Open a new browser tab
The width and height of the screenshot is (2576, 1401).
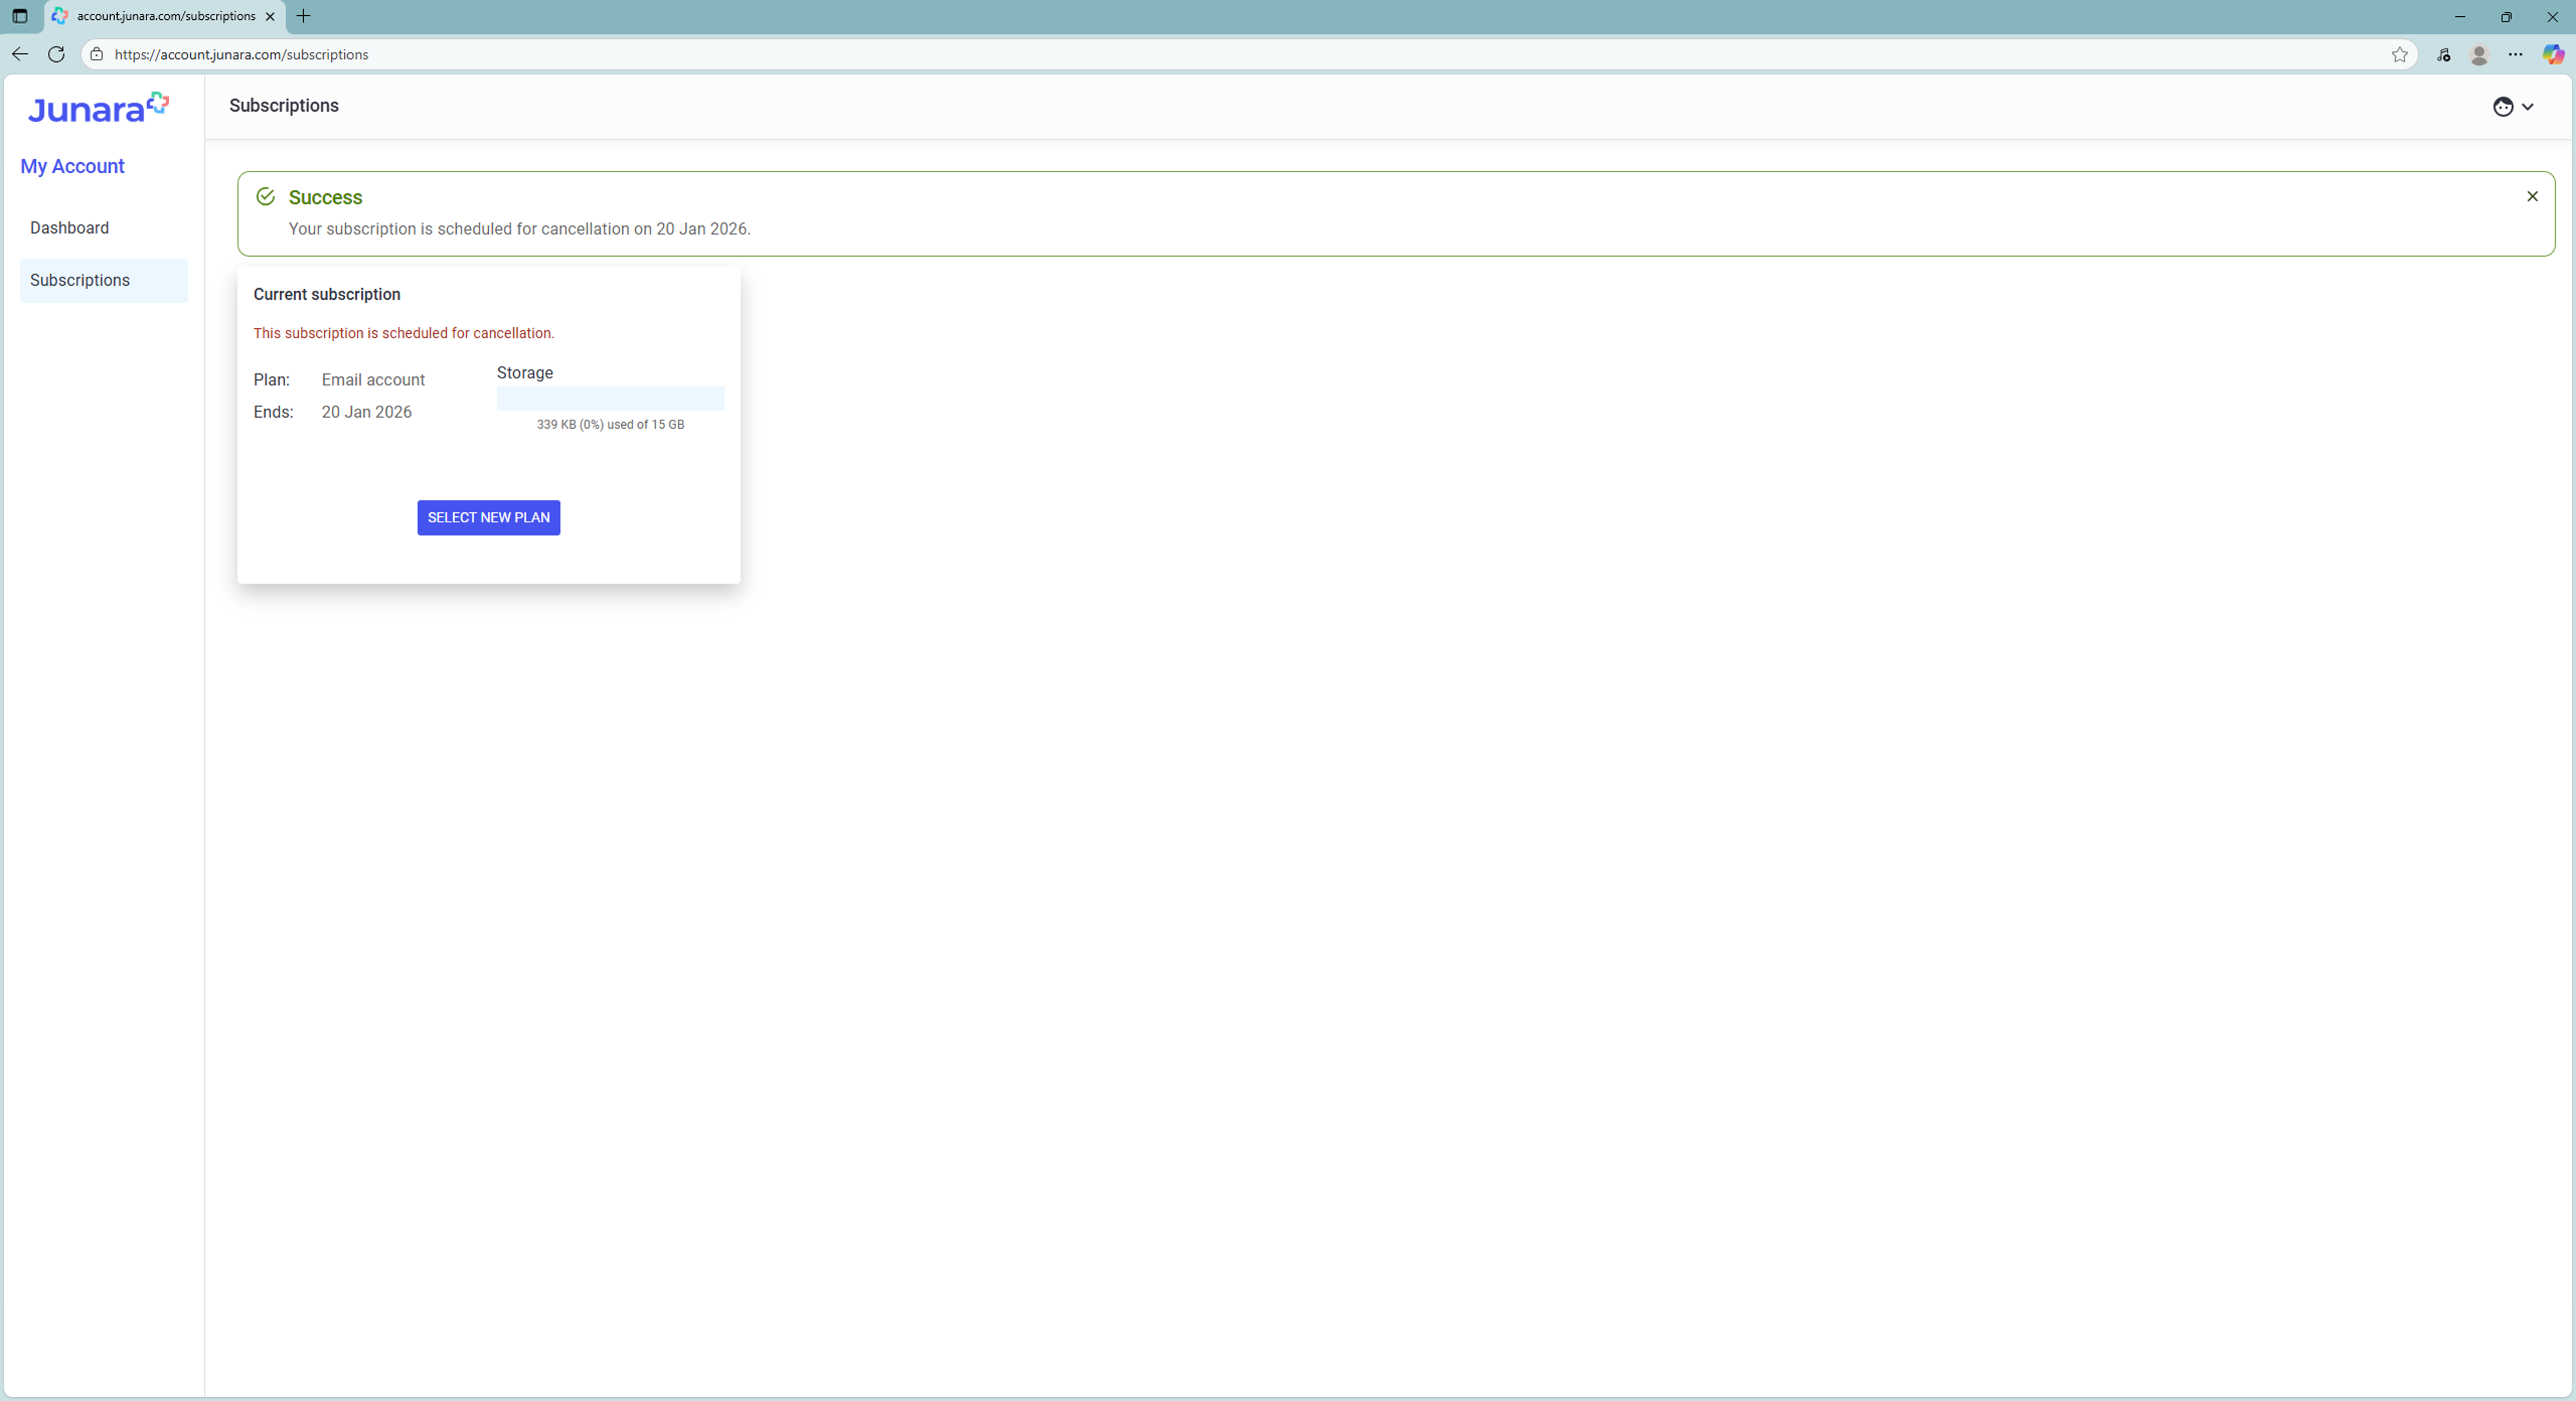(x=304, y=16)
